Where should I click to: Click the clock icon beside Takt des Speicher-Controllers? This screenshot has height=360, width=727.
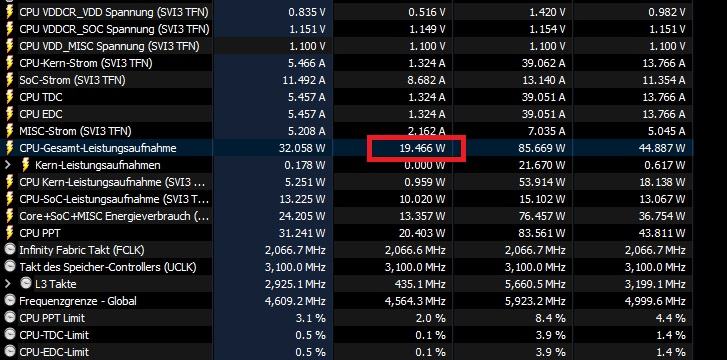[9, 267]
